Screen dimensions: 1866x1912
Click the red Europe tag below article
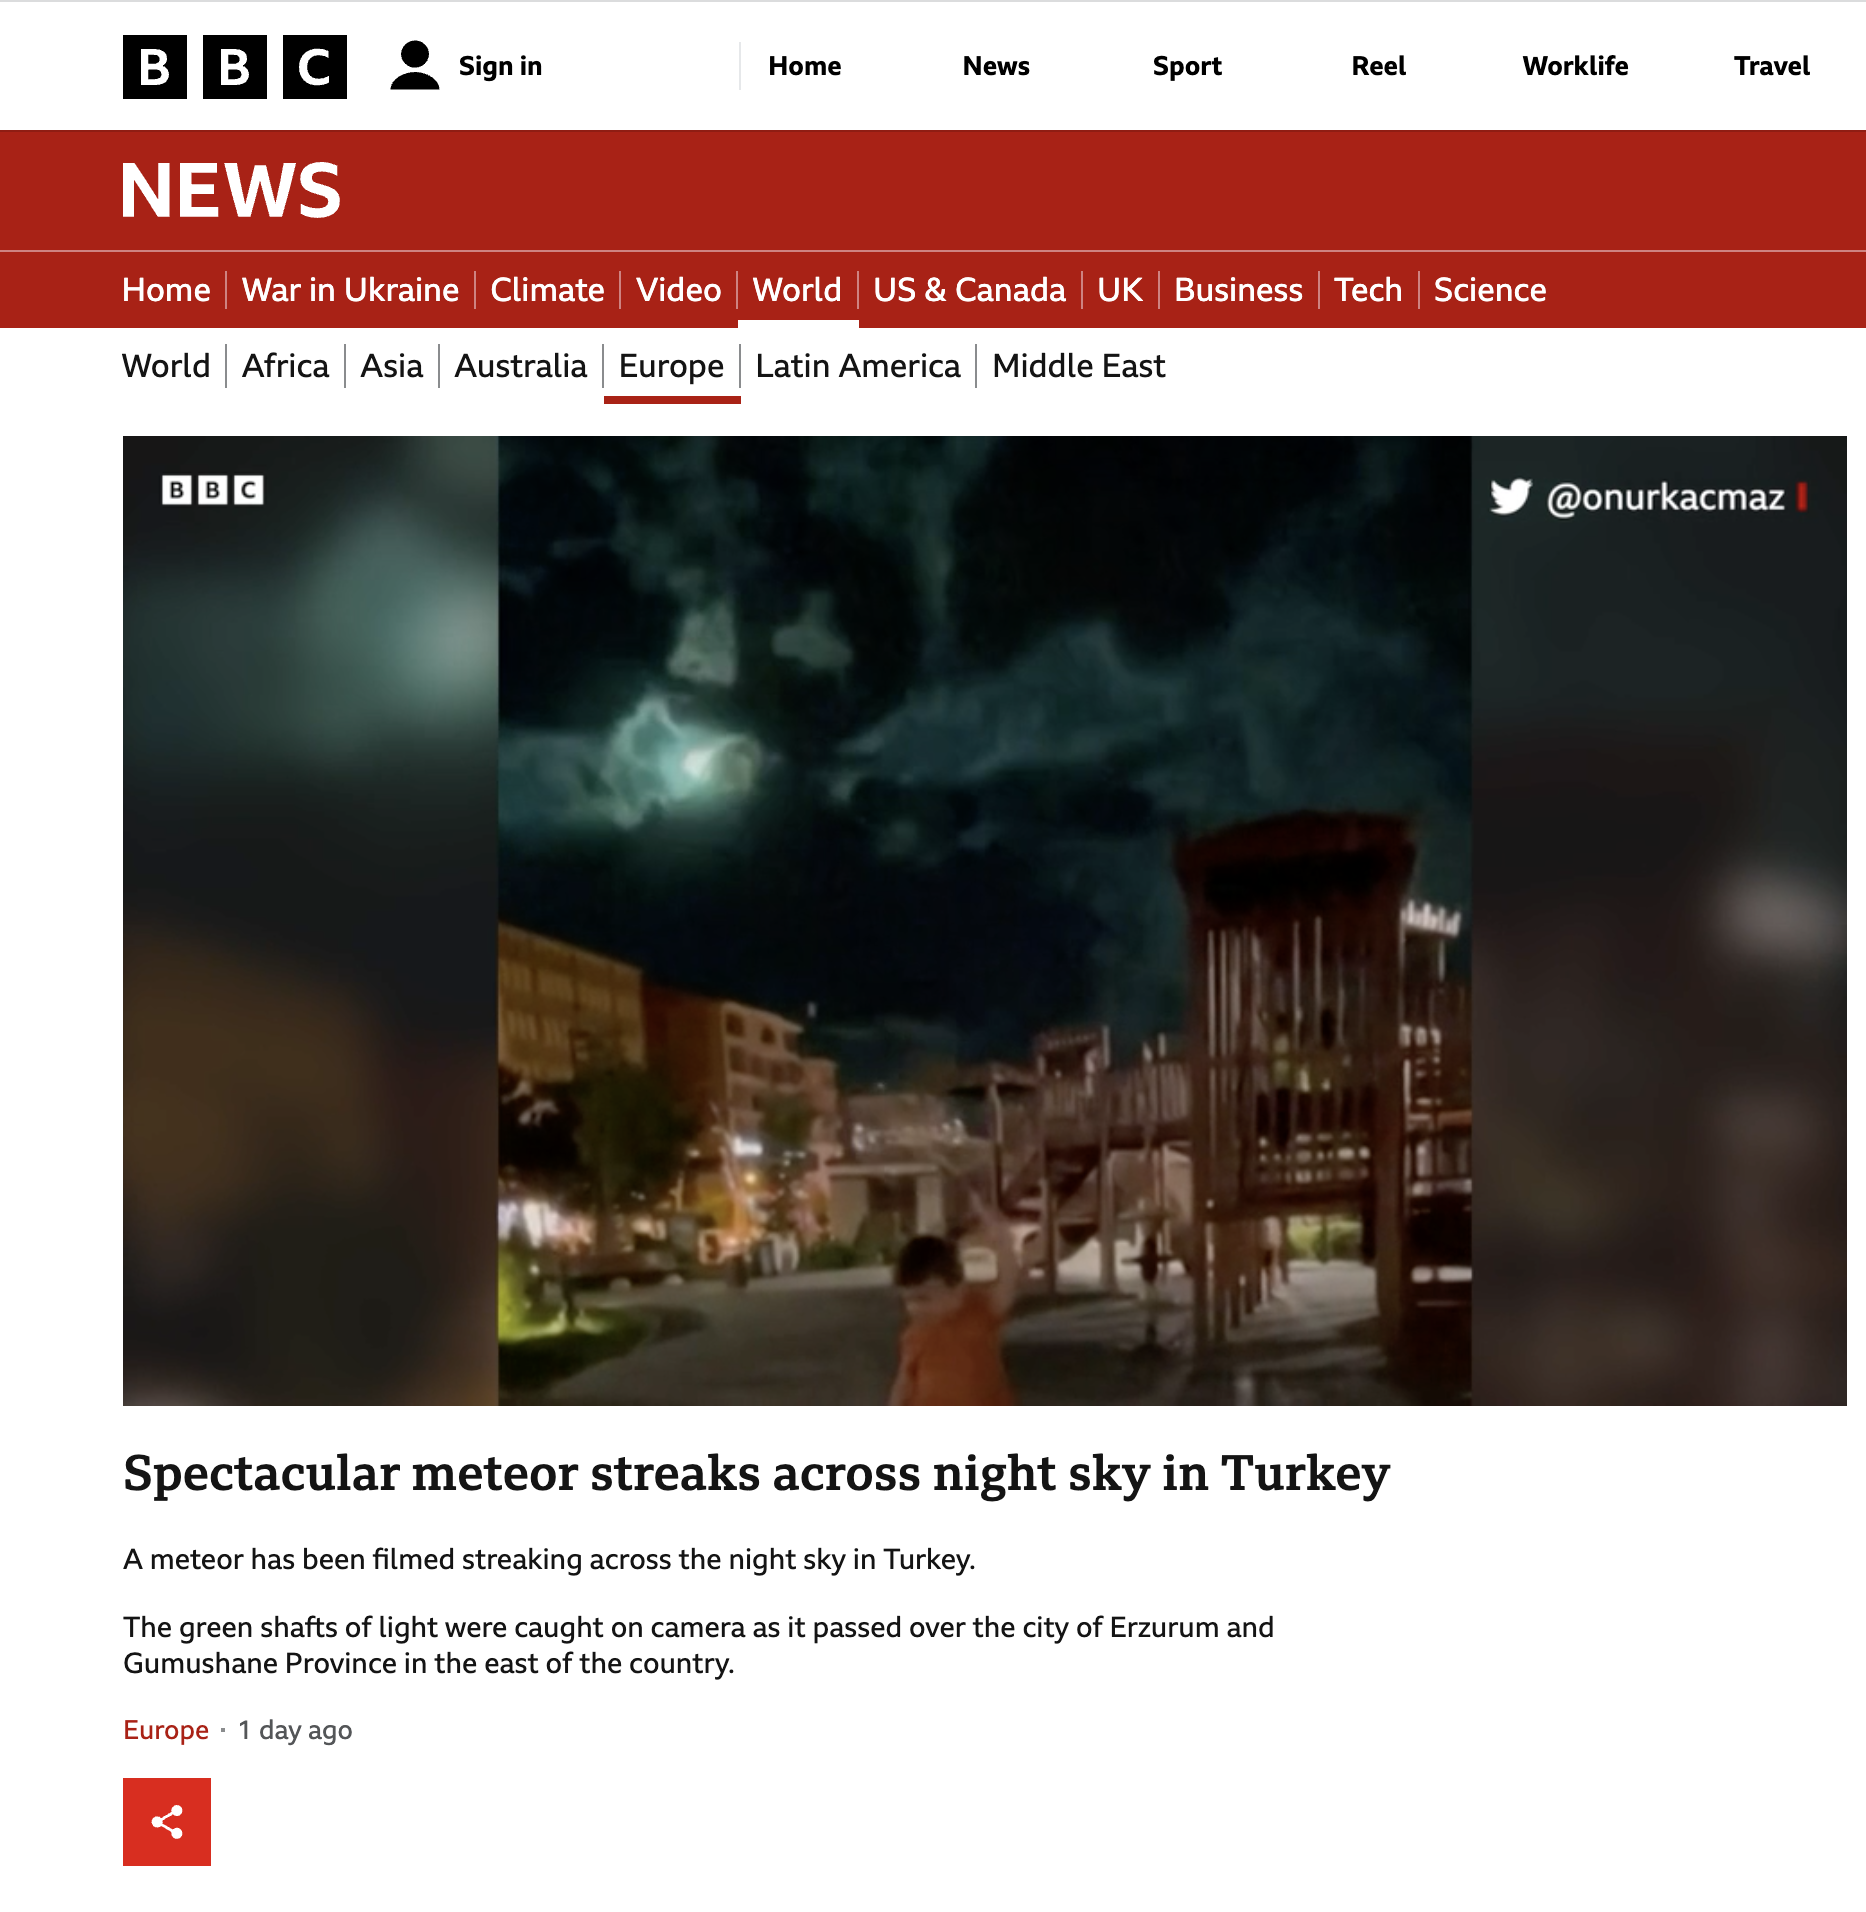(x=166, y=1730)
